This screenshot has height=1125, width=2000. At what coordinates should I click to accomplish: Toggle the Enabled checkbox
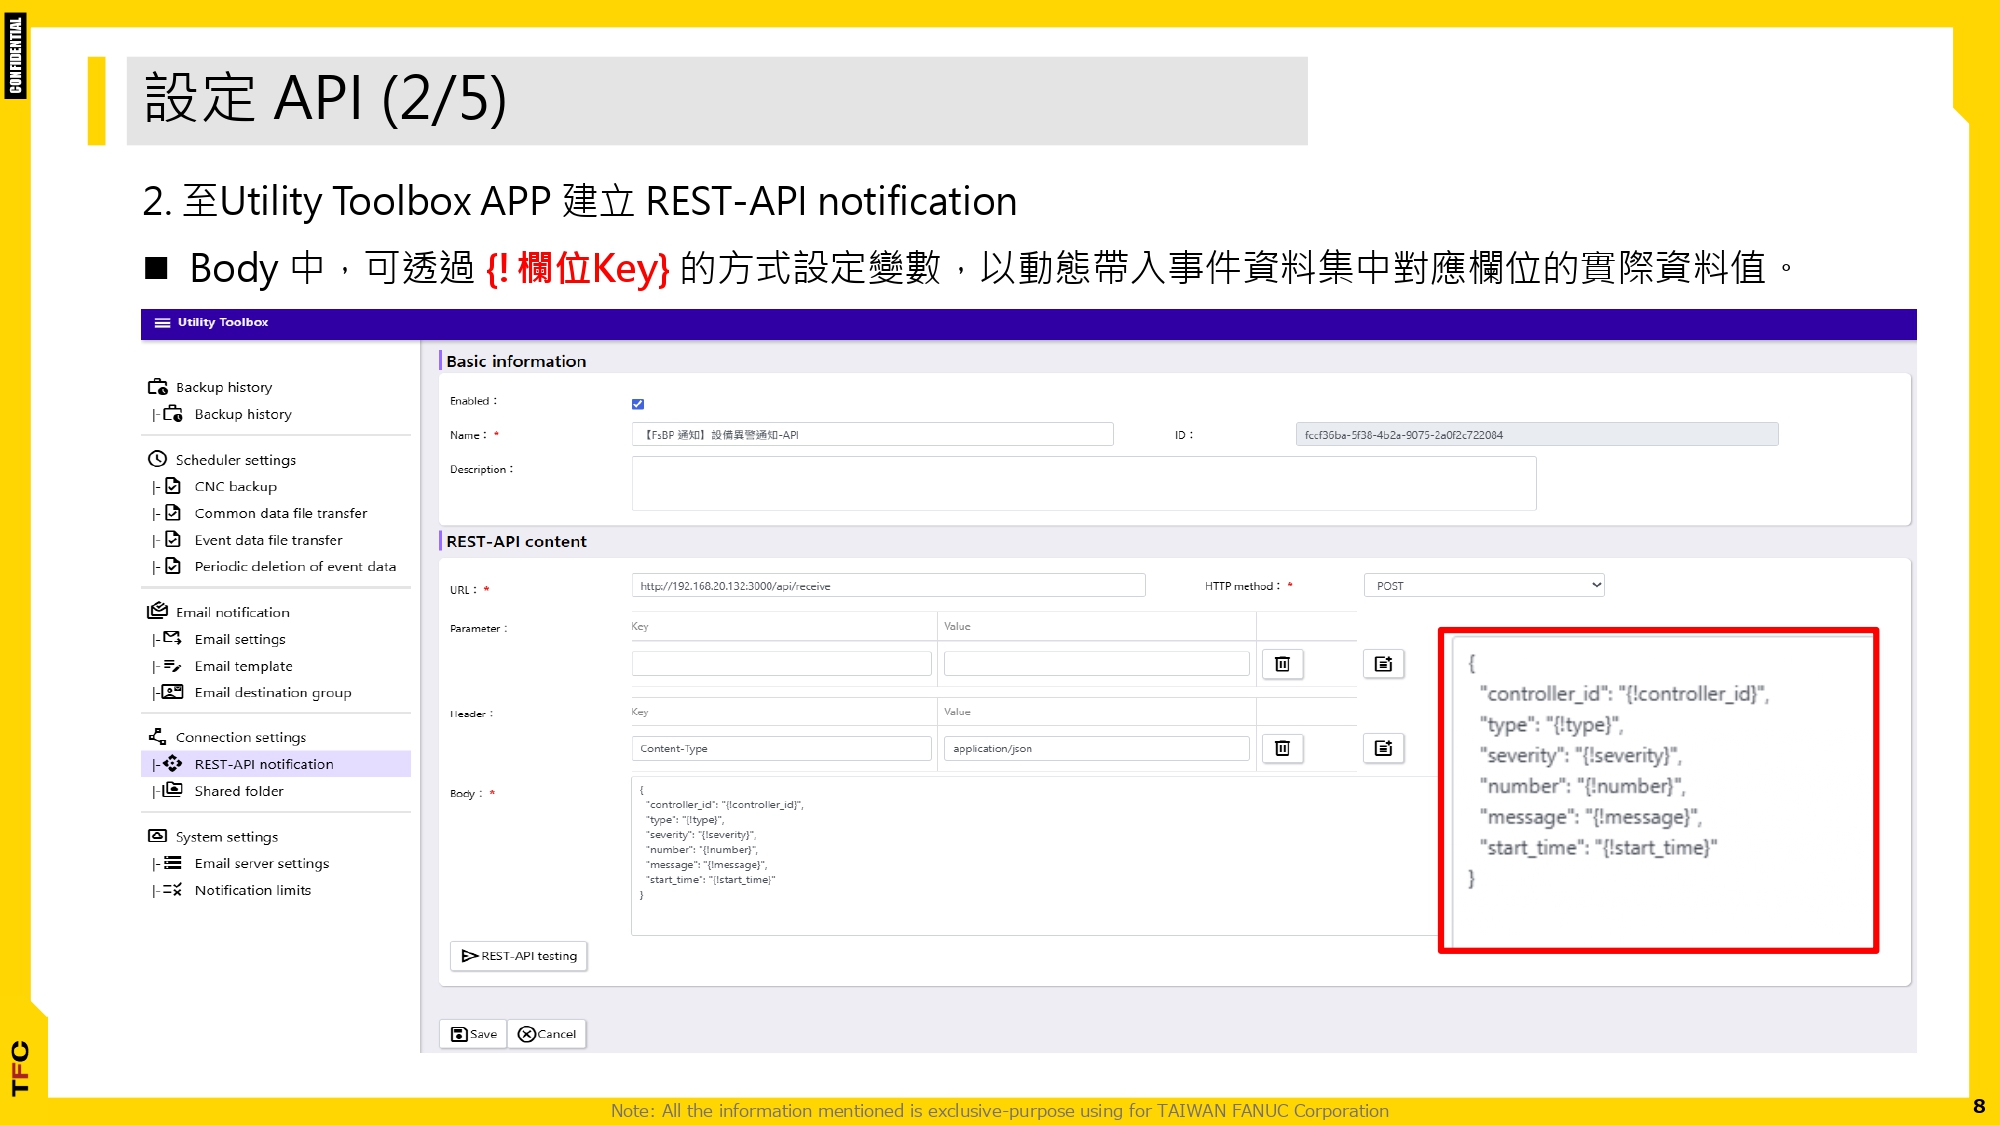637,402
